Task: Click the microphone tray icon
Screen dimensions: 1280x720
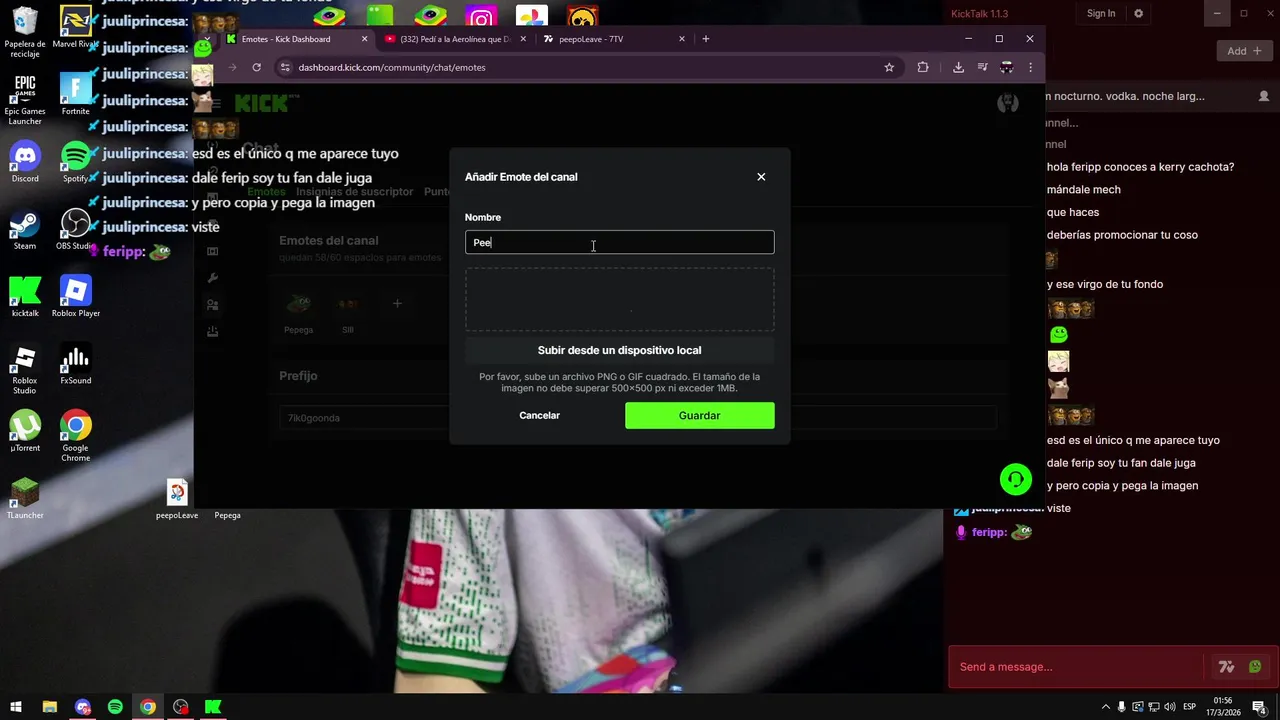Action: click(x=1121, y=707)
